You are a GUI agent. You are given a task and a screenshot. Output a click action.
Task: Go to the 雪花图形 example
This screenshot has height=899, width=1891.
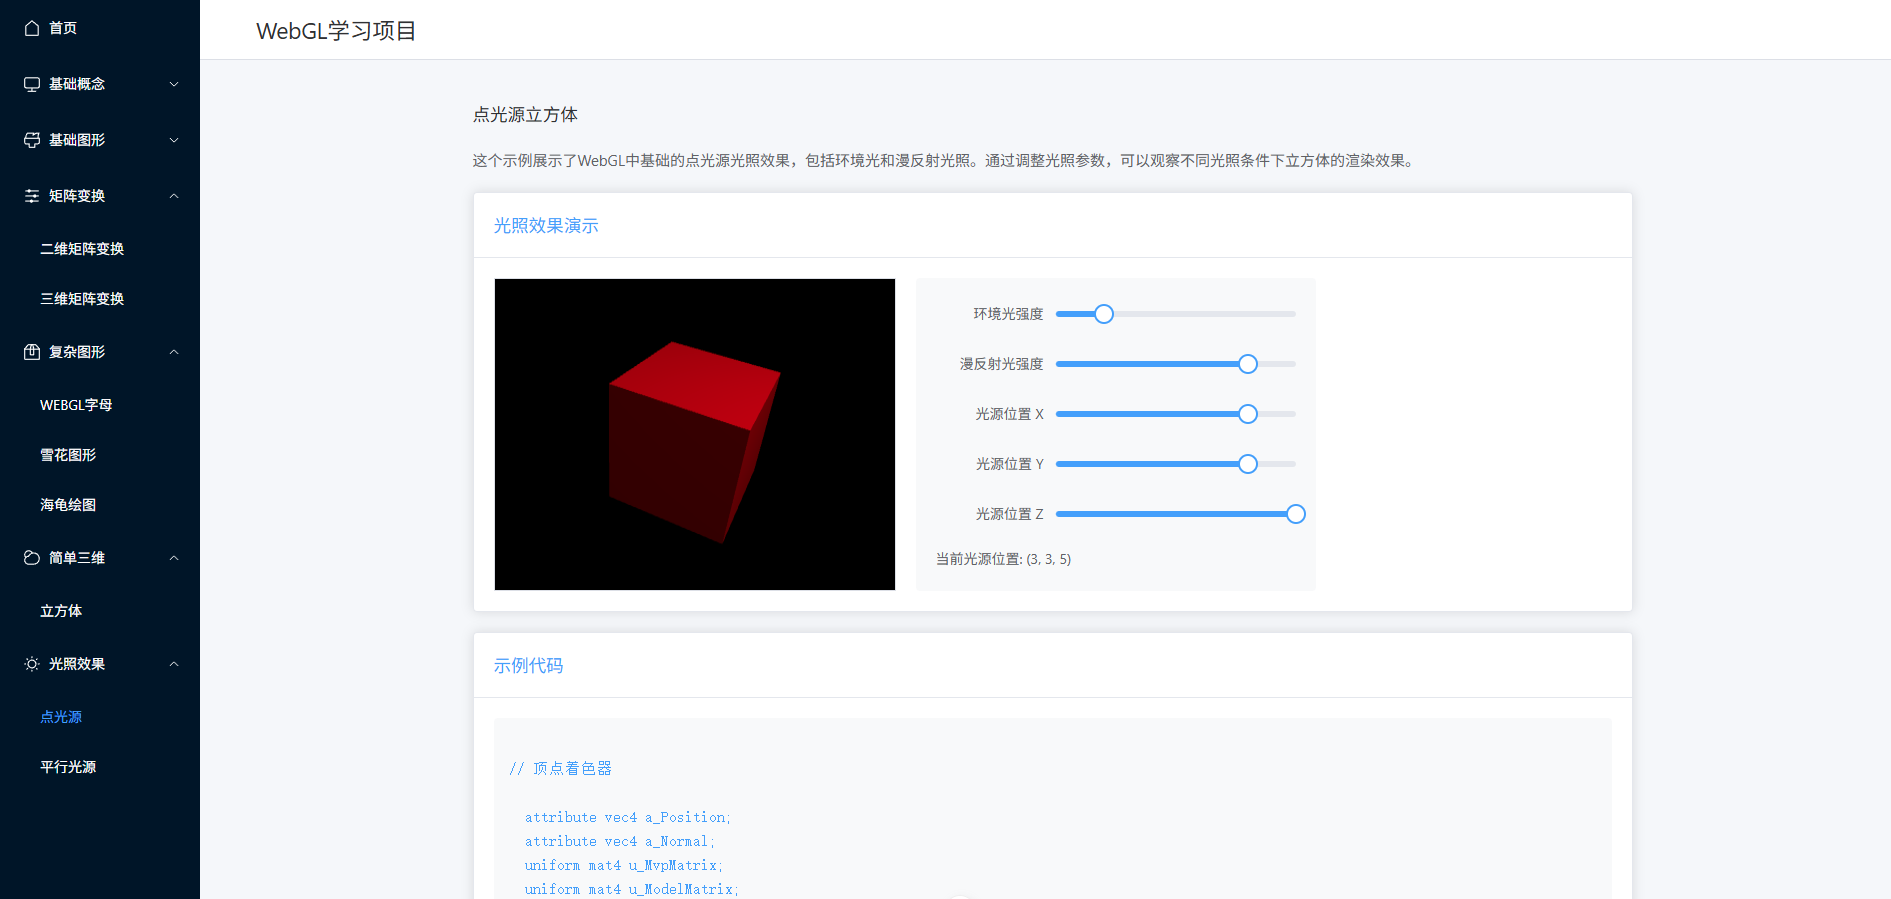coord(100,455)
